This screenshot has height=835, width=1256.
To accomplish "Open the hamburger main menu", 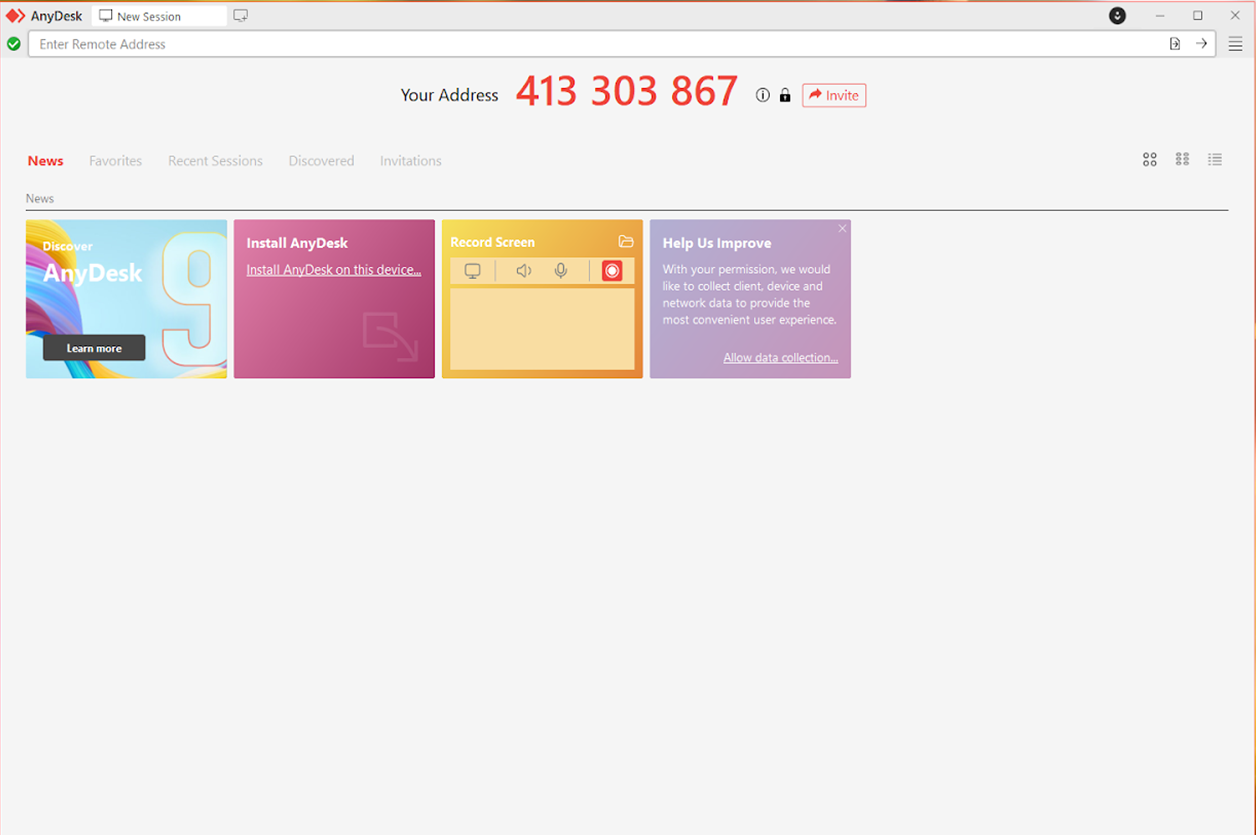I will (x=1236, y=44).
